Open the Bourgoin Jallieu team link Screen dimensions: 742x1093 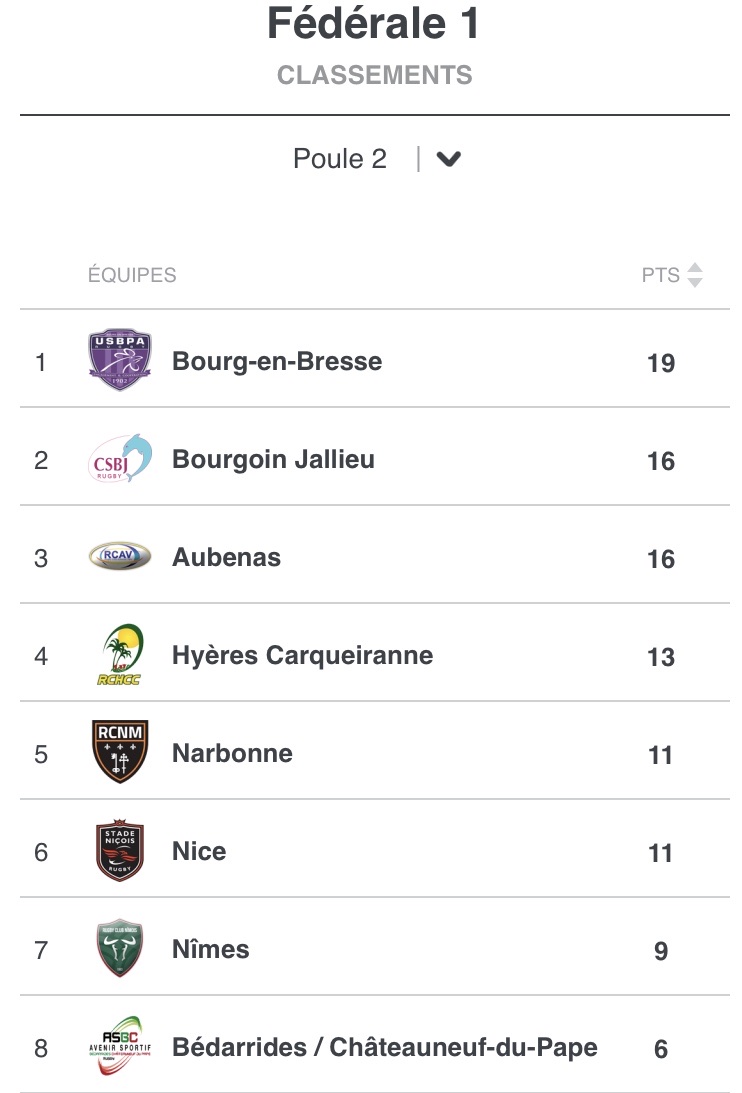tap(273, 459)
